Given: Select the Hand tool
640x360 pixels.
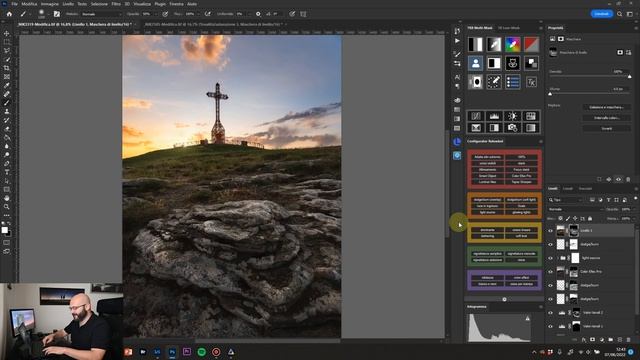Looking at the screenshot, I should click(7, 198).
